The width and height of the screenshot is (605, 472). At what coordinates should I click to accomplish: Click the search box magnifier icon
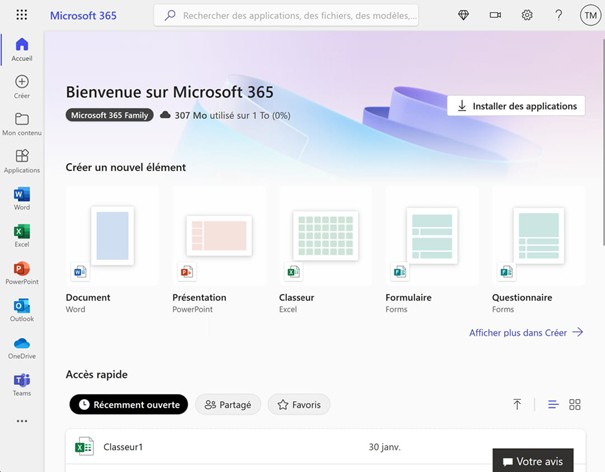point(170,15)
